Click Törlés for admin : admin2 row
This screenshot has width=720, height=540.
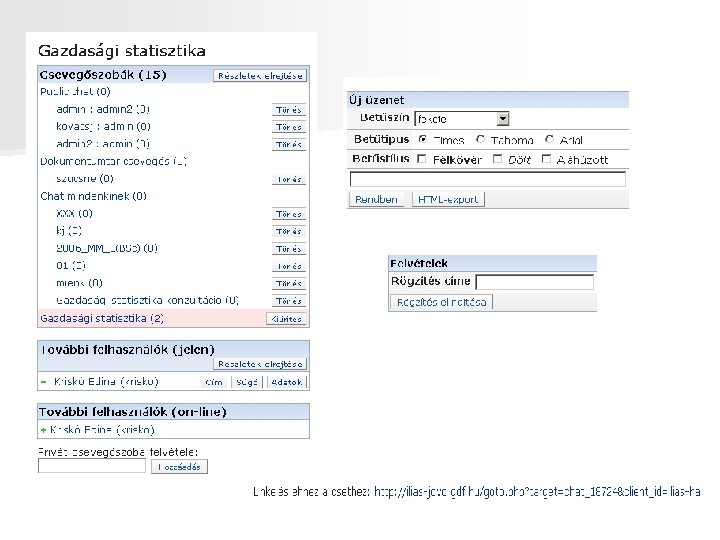pos(288,110)
